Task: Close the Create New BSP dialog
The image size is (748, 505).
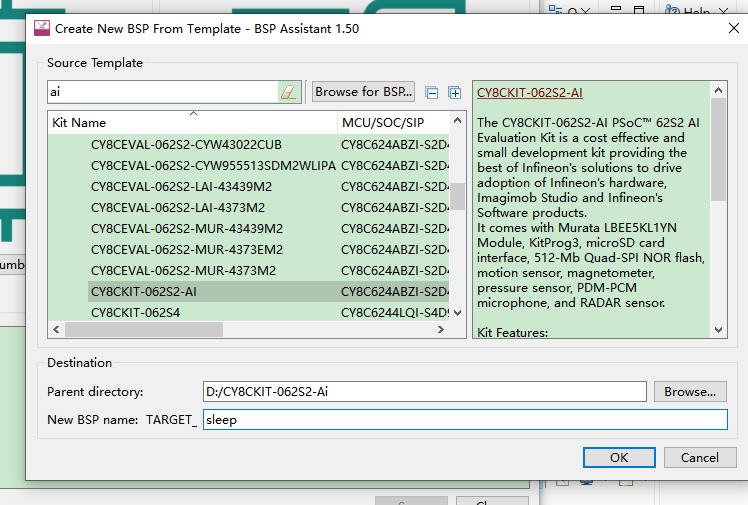Action: pos(734,28)
